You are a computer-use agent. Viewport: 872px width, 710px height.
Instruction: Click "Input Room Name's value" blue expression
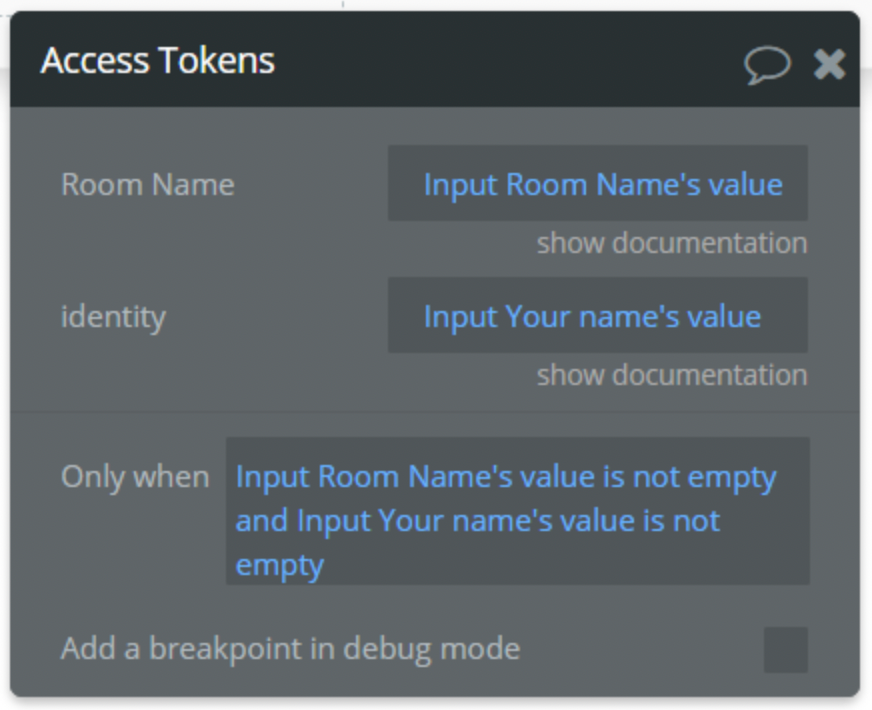click(x=603, y=184)
